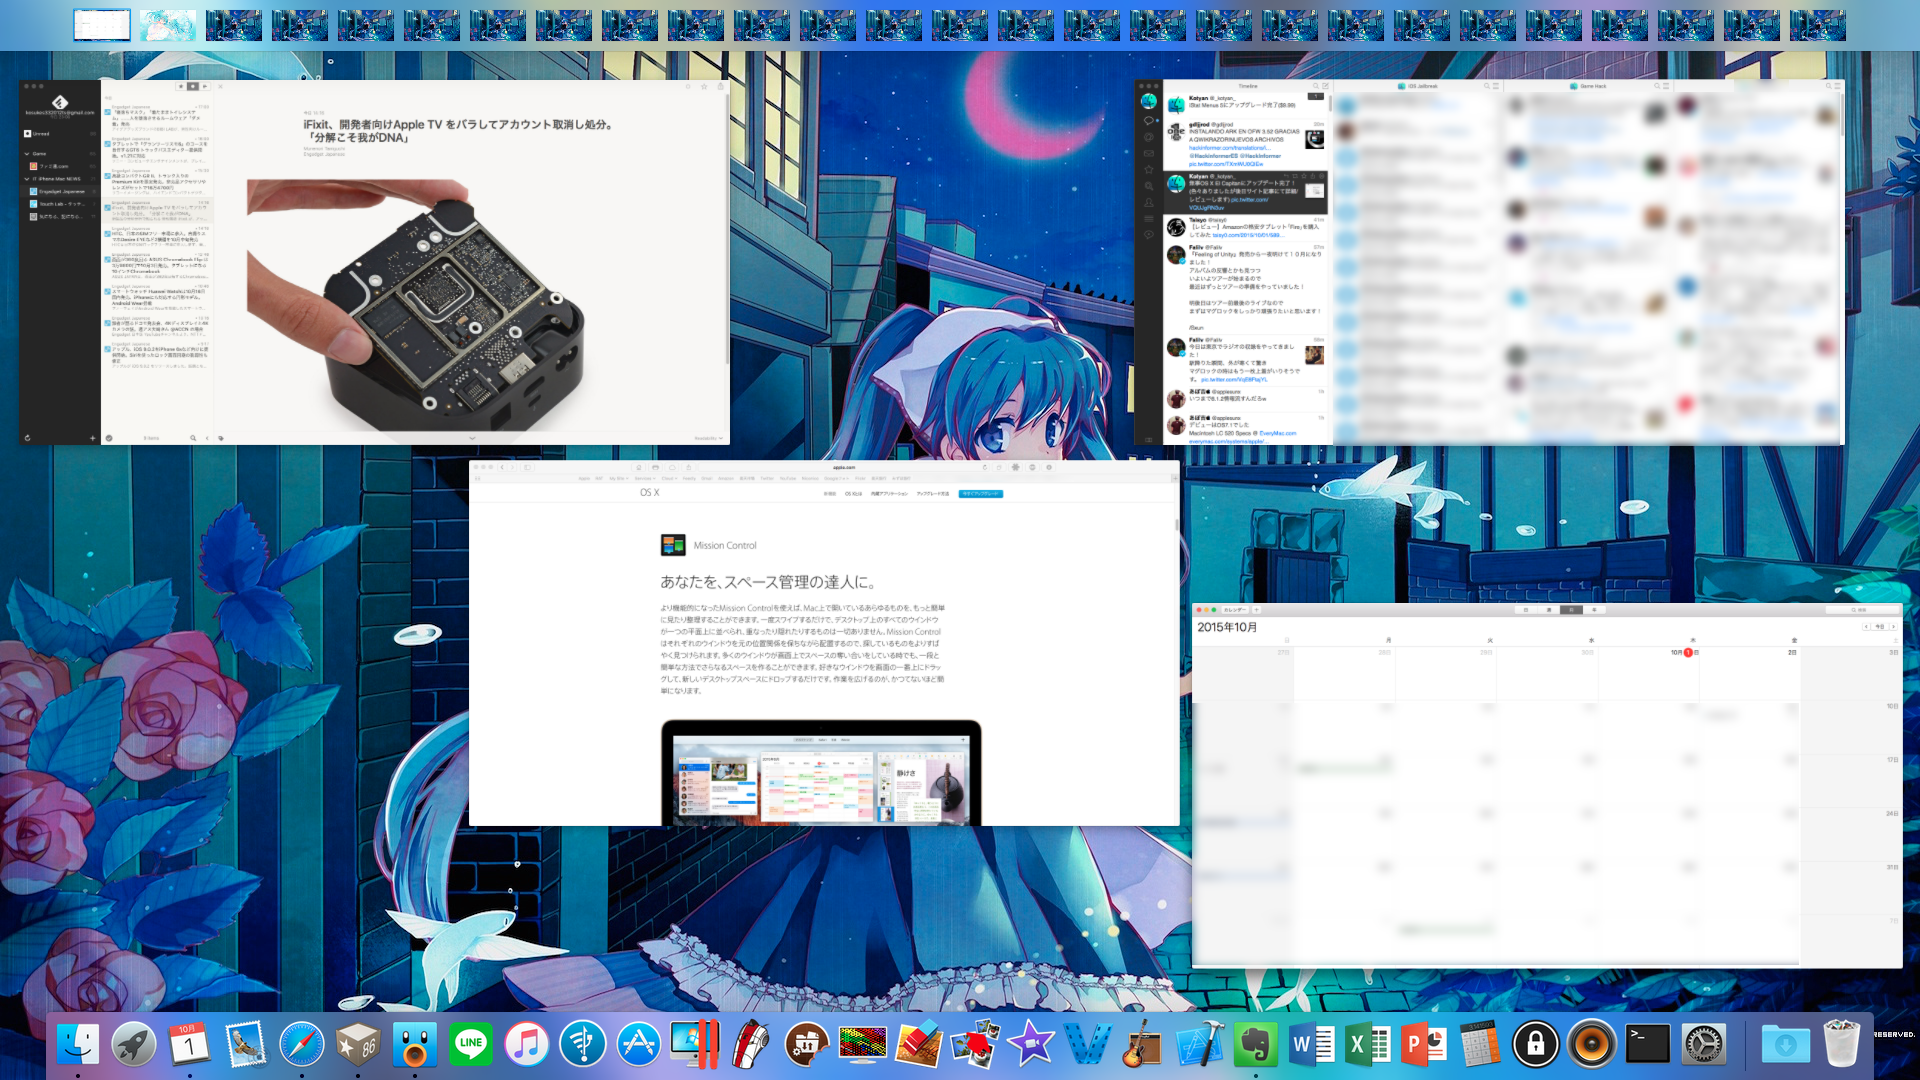Viewport: 1920px width, 1080px height.
Task: Open iTunes music icon in Dock
Action: coord(526,1045)
